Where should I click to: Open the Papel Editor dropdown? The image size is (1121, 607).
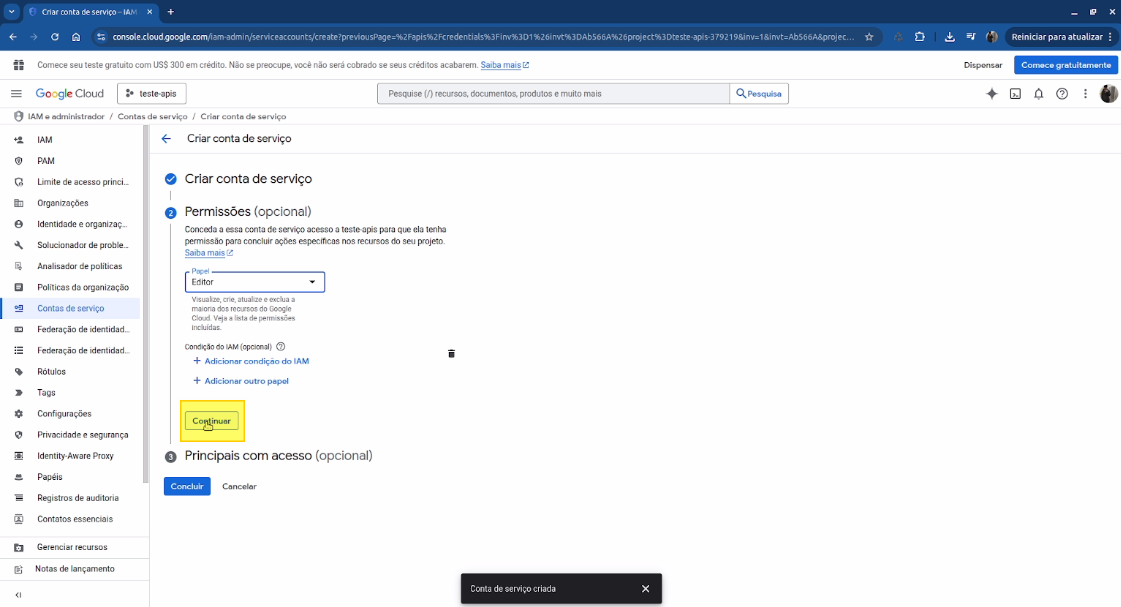point(255,282)
